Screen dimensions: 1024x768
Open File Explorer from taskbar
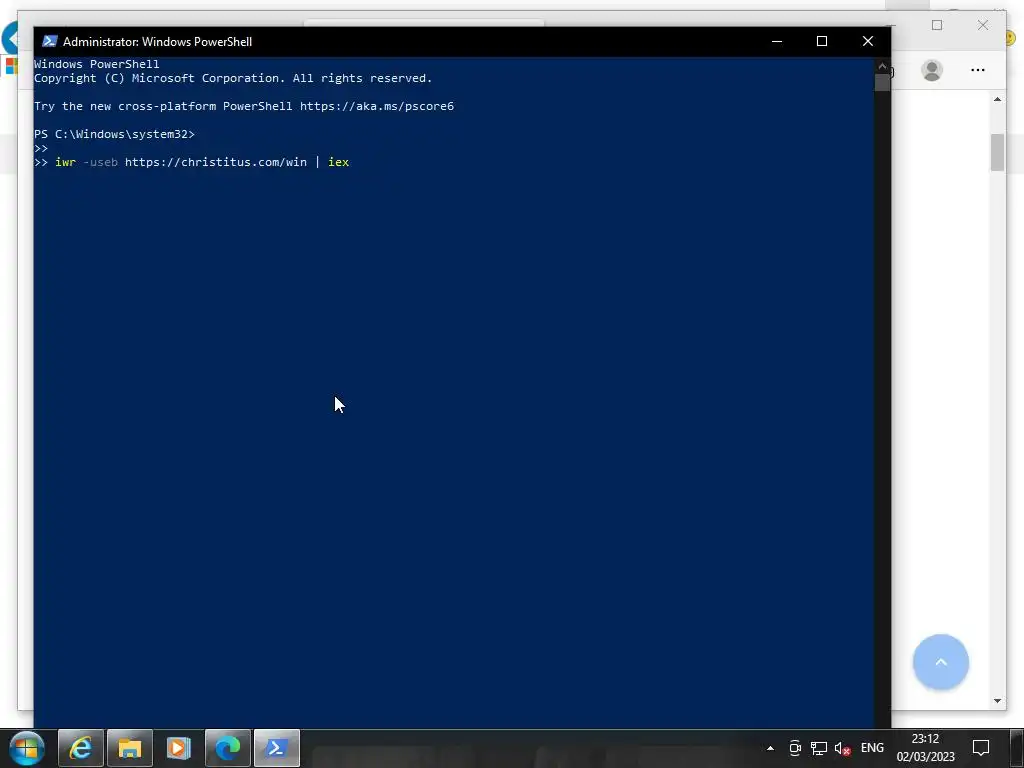tap(130, 748)
